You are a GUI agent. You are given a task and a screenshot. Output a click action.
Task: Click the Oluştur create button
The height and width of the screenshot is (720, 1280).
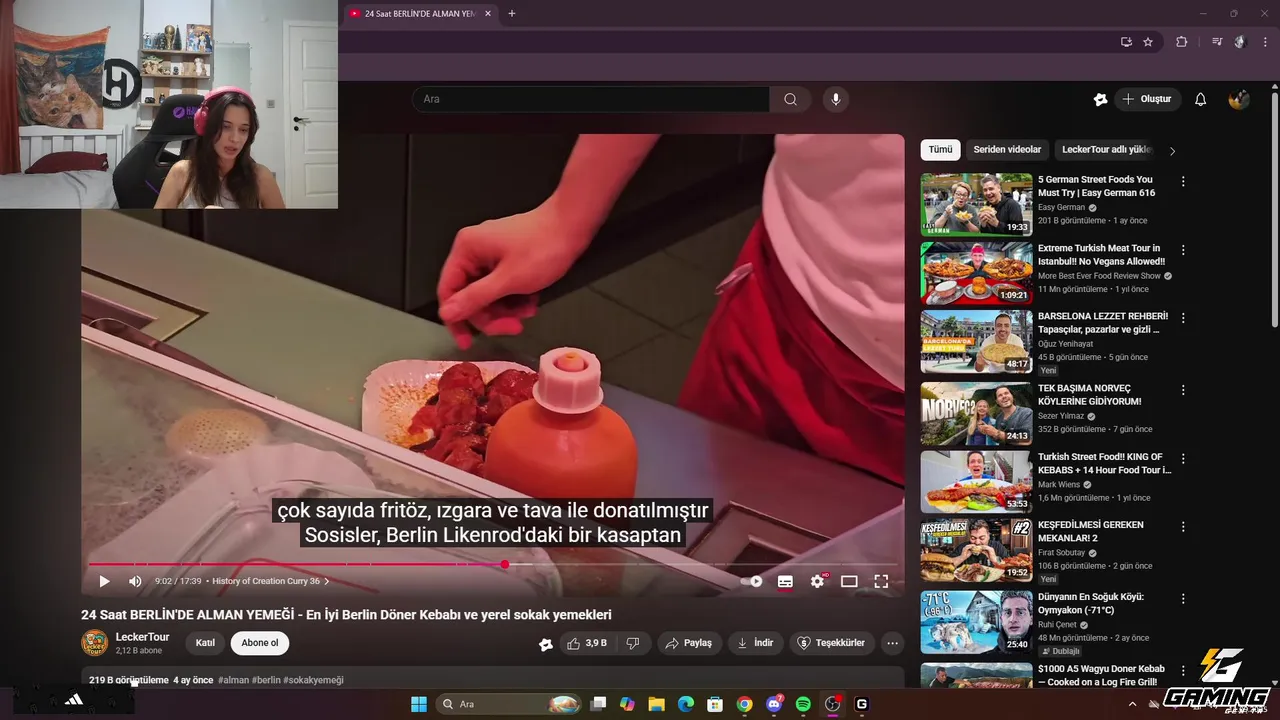pos(1147,99)
